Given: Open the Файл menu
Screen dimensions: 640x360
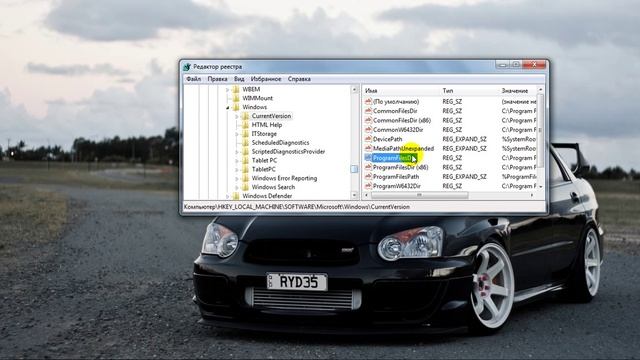Looking at the screenshot, I should 193,79.
